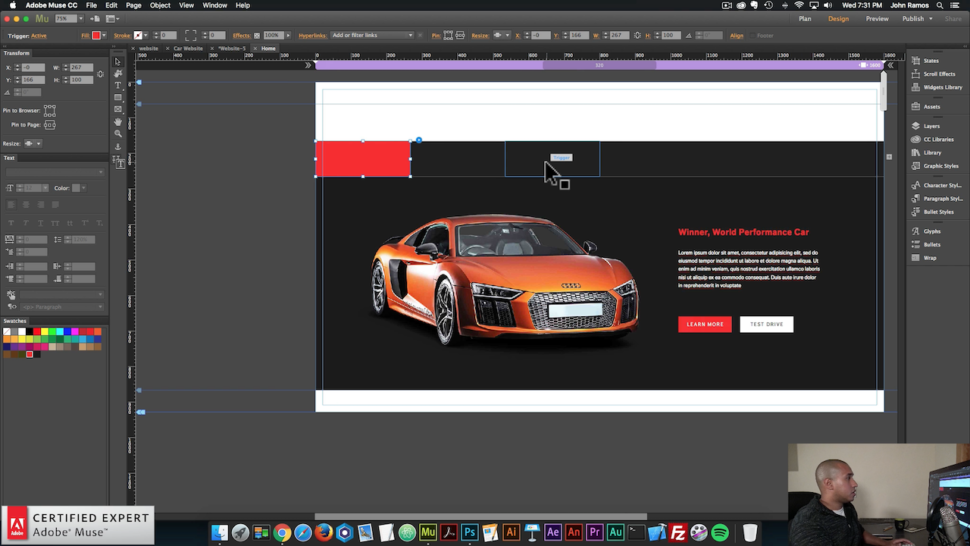Select the Rectangle tool in tools strip
The width and height of the screenshot is (970, 546).
[118, 97]
